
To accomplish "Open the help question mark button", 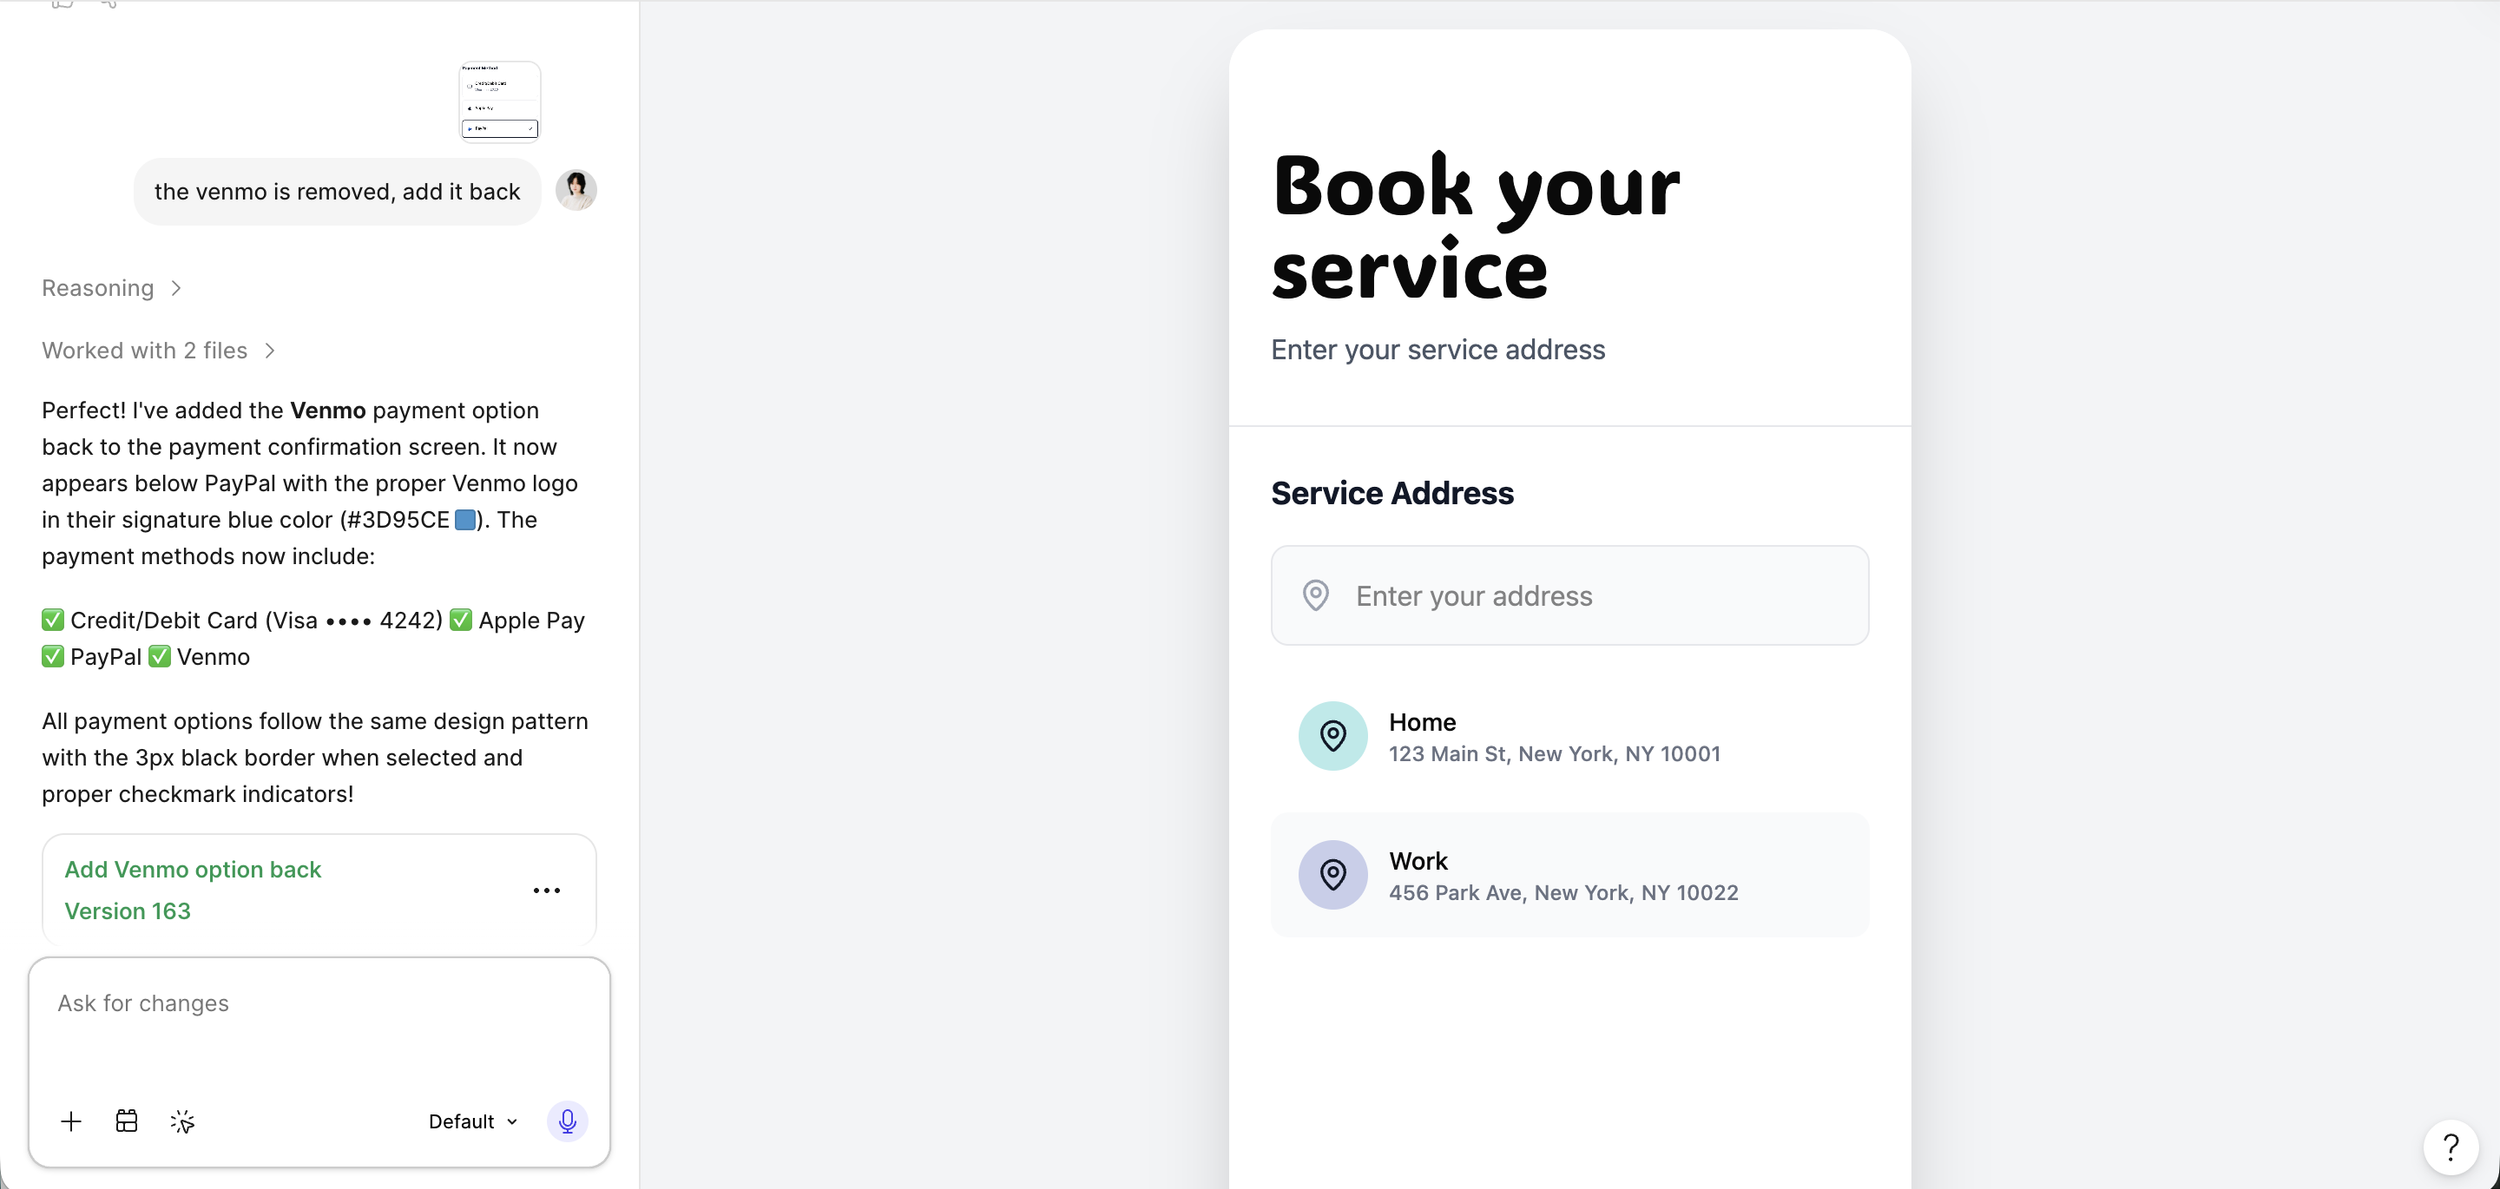I will point(2450,1147).
